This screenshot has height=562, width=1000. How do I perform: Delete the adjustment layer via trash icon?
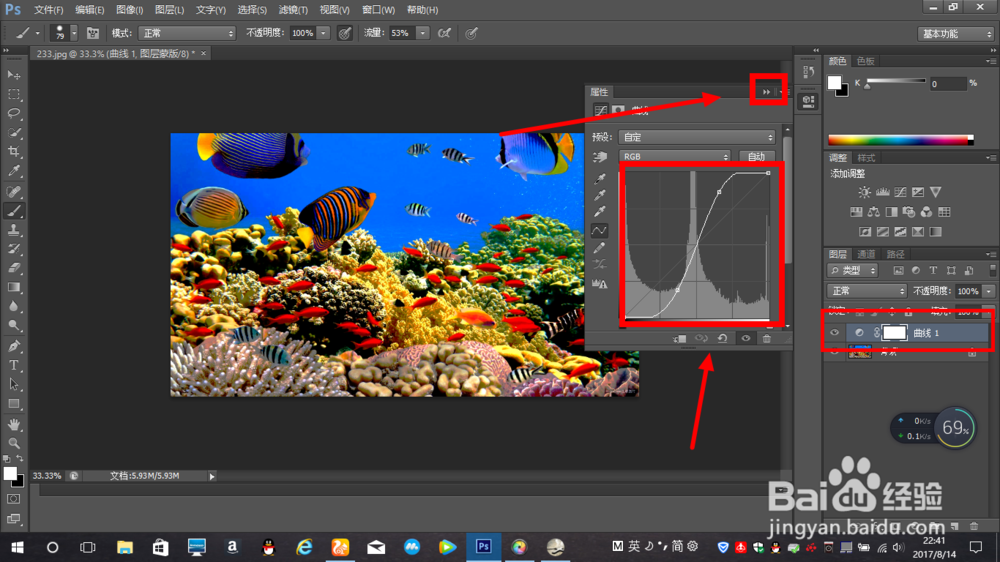[767, 339]
